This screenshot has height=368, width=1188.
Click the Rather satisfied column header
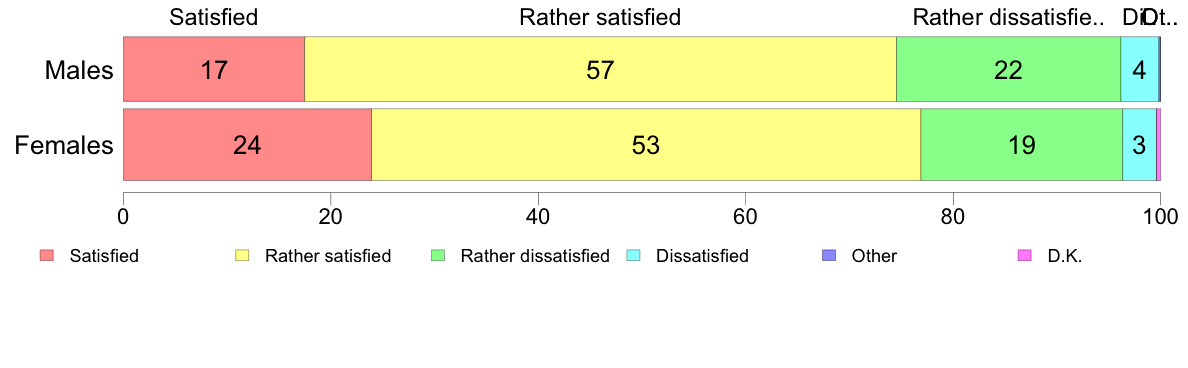600,17
